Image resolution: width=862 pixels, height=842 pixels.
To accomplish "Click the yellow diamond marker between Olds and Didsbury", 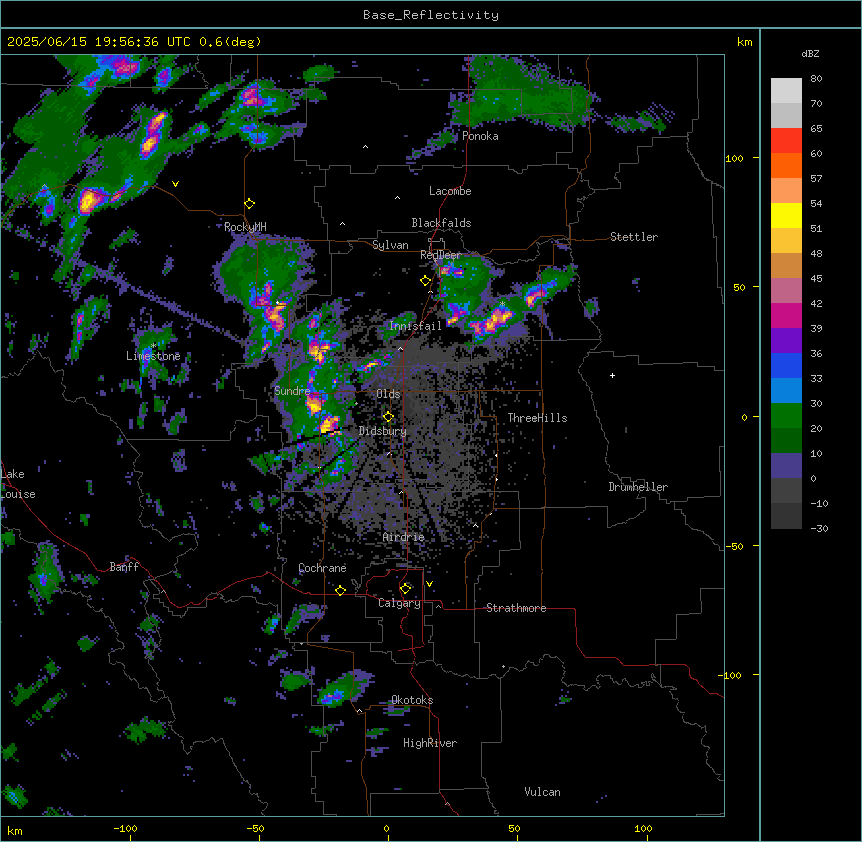I will (388, 417).
